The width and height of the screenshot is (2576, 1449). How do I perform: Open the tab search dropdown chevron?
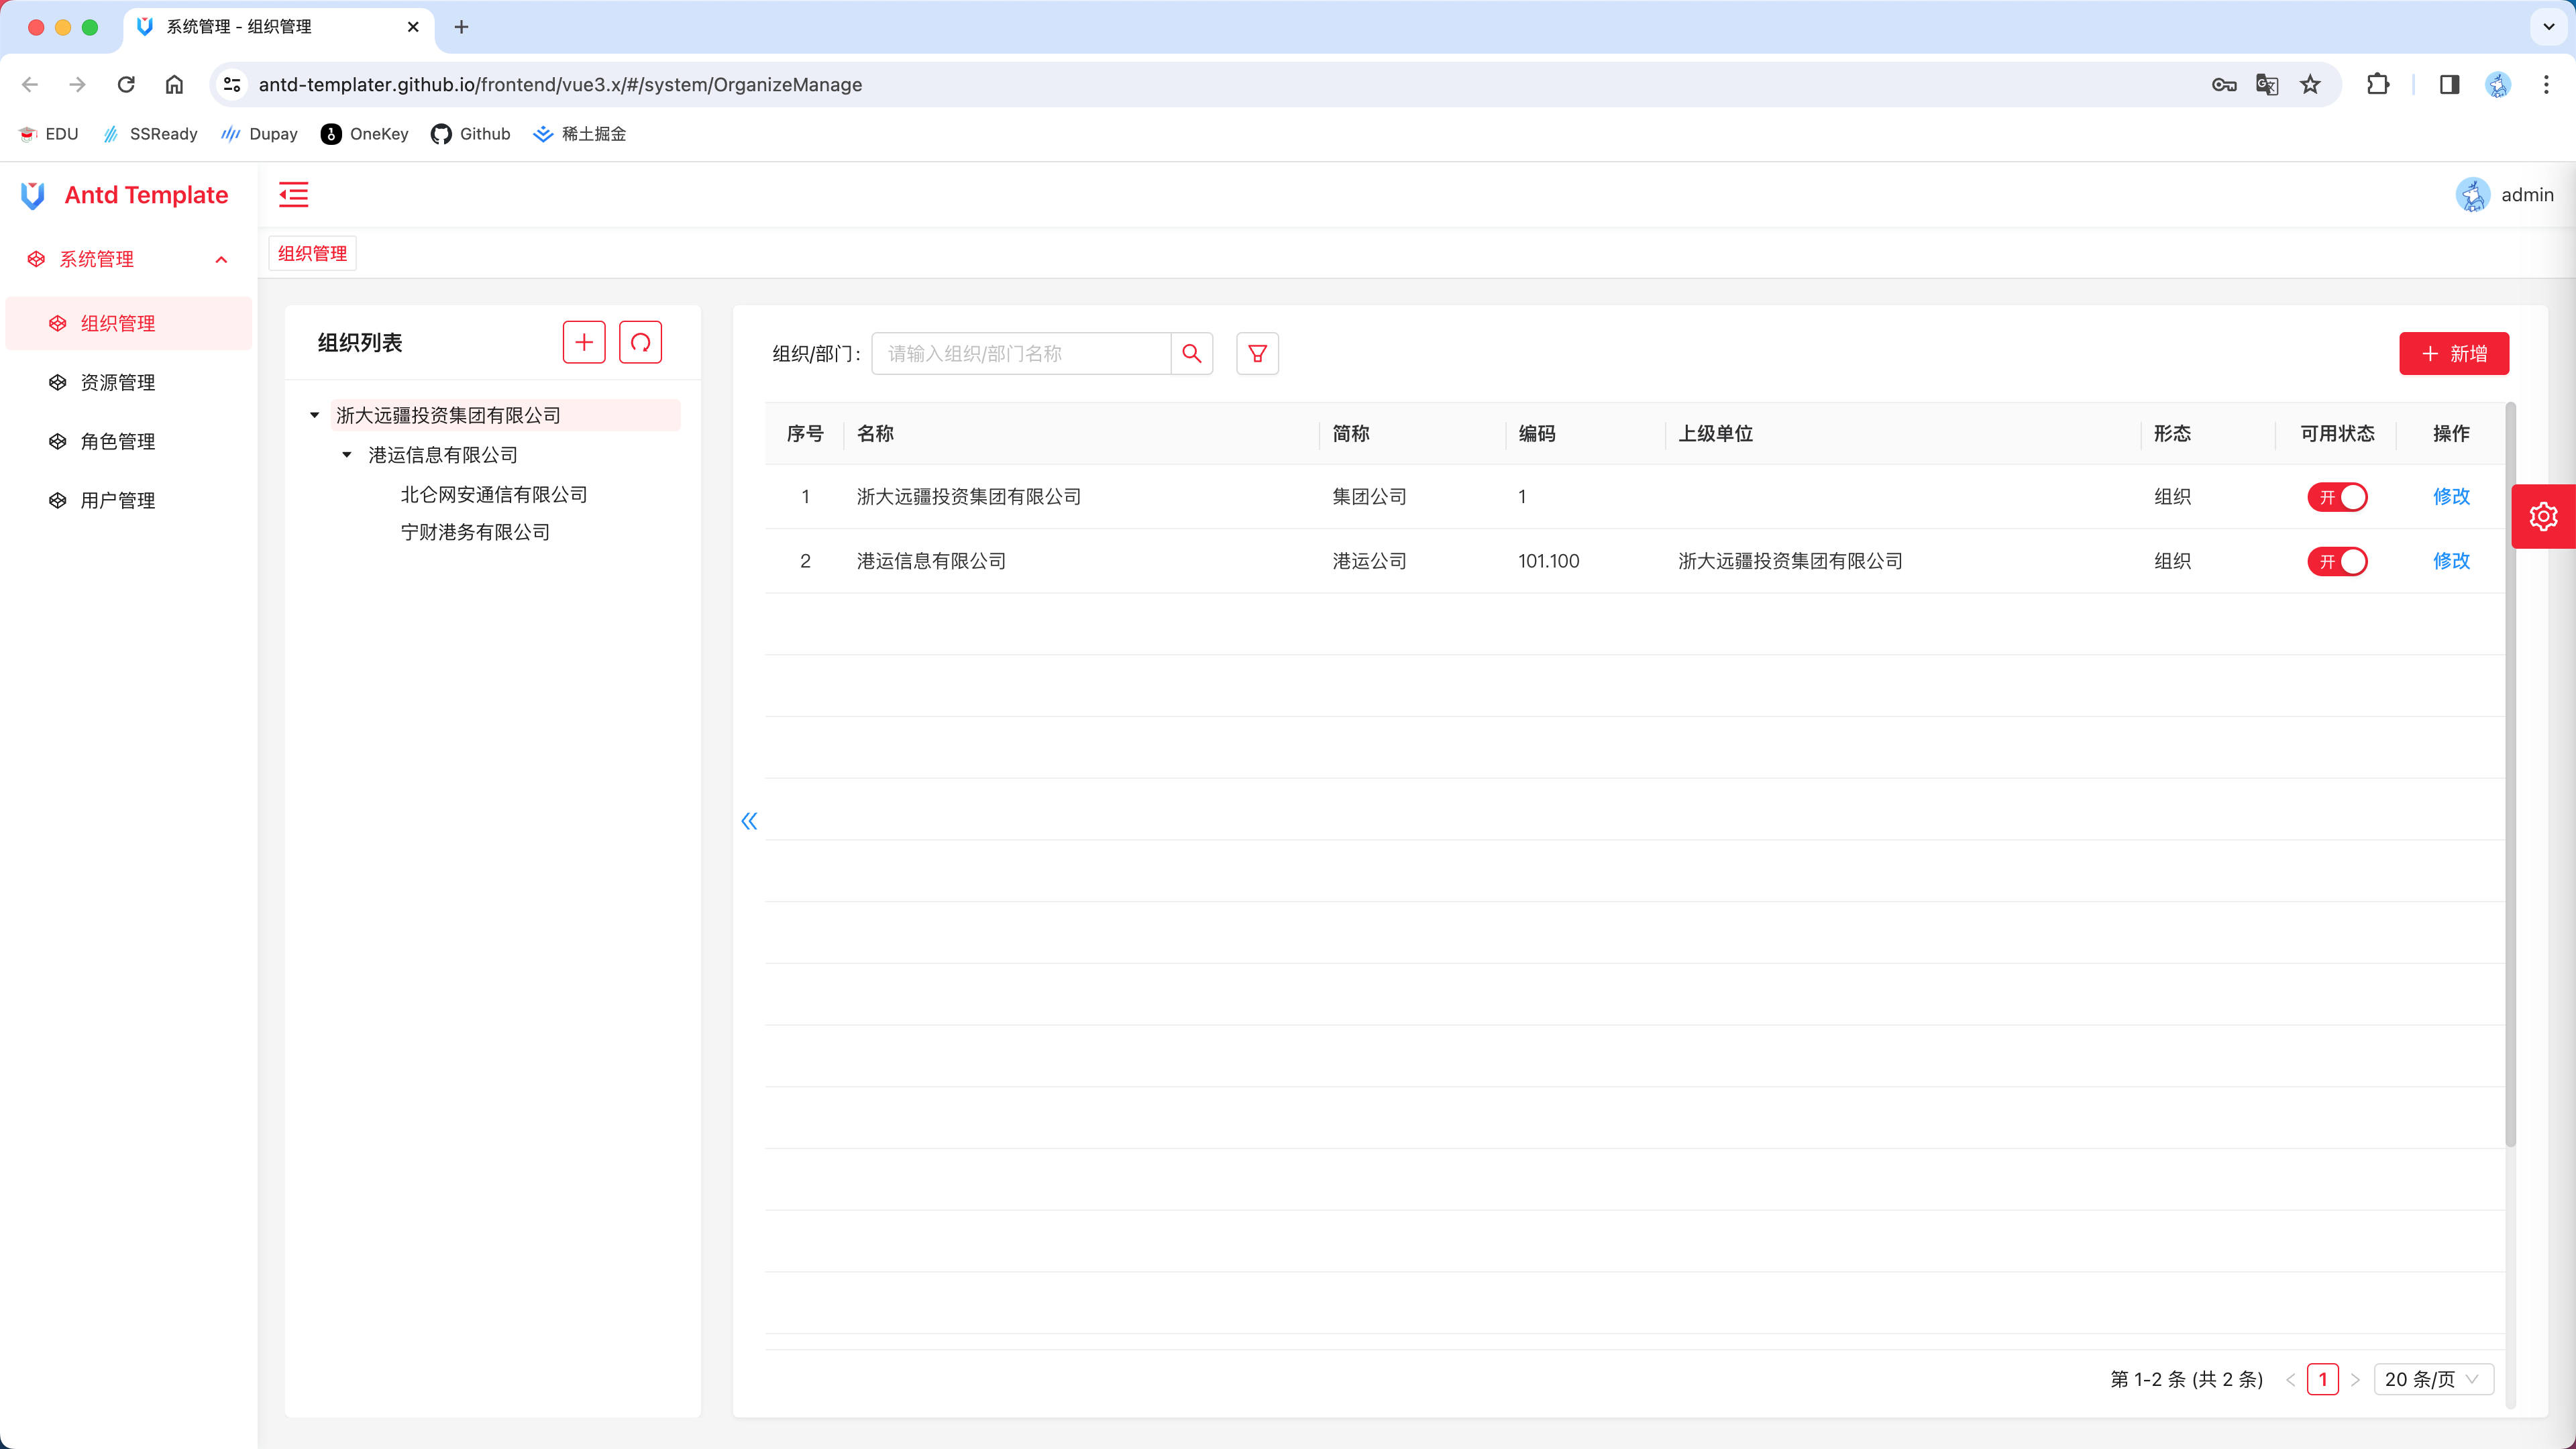tap(2549, 27)
